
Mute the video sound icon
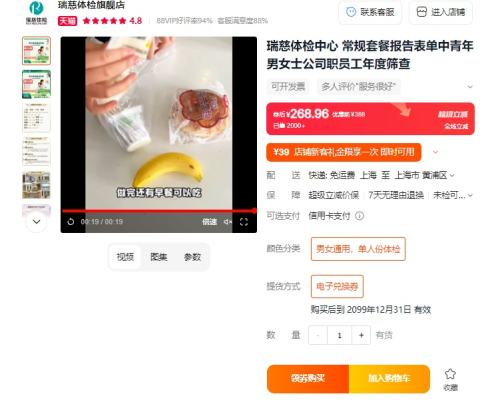228,222
